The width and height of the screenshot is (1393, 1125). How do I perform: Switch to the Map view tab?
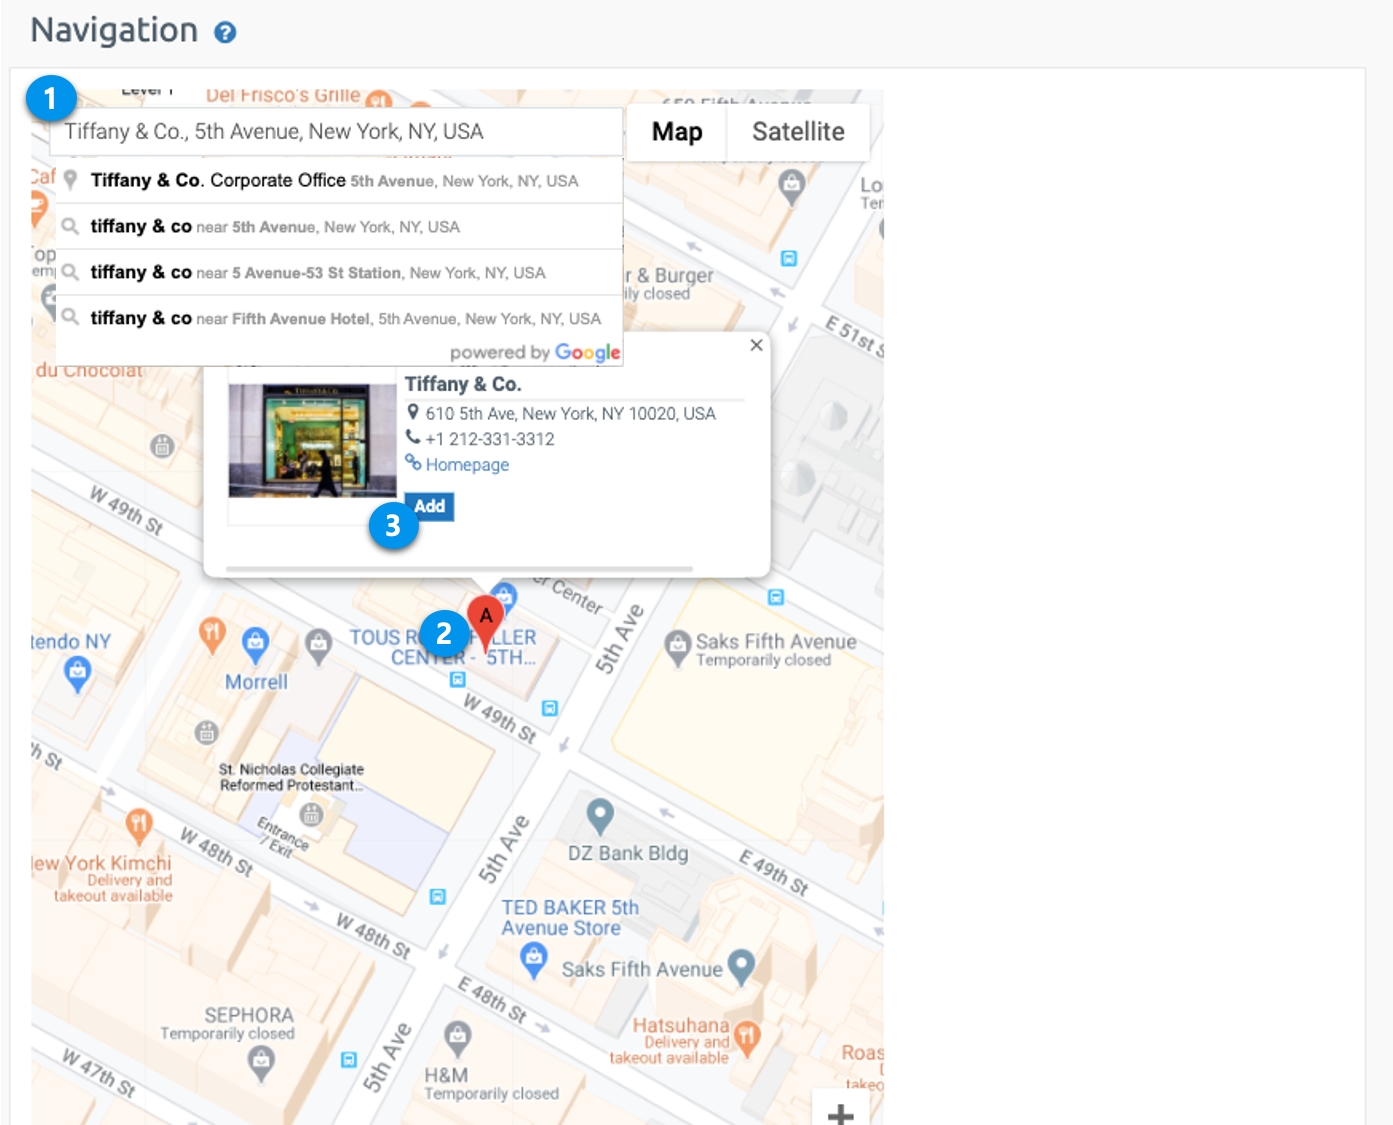[x=677, y=132]
